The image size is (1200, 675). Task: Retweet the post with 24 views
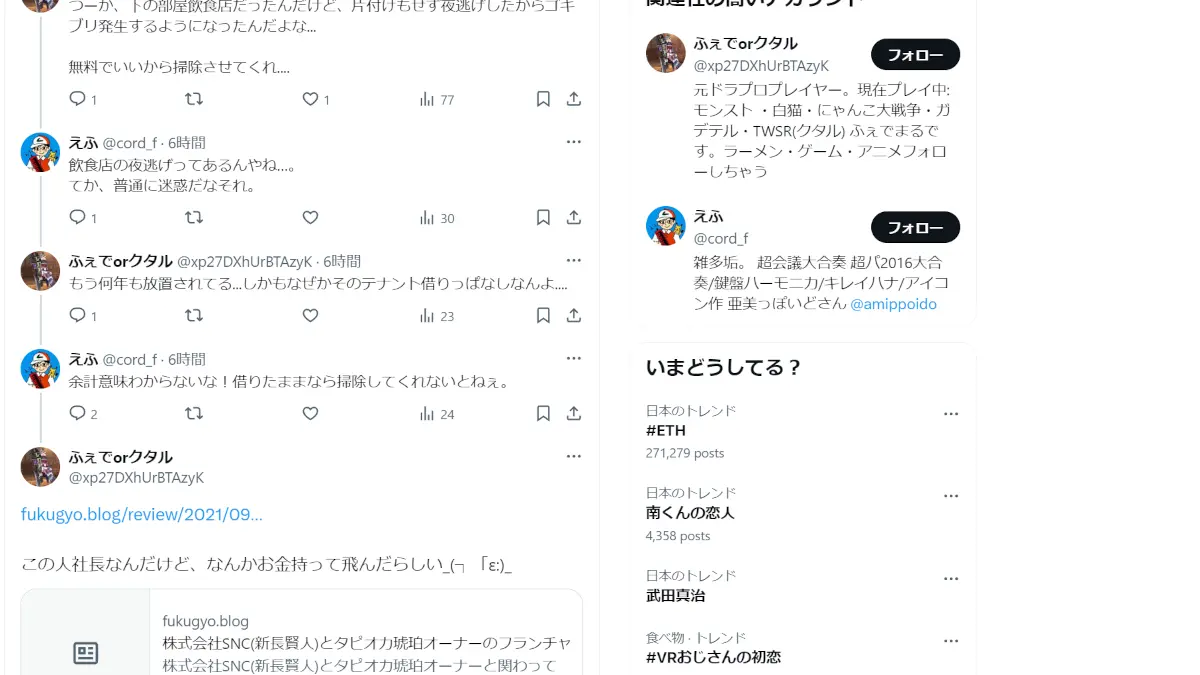194,413
